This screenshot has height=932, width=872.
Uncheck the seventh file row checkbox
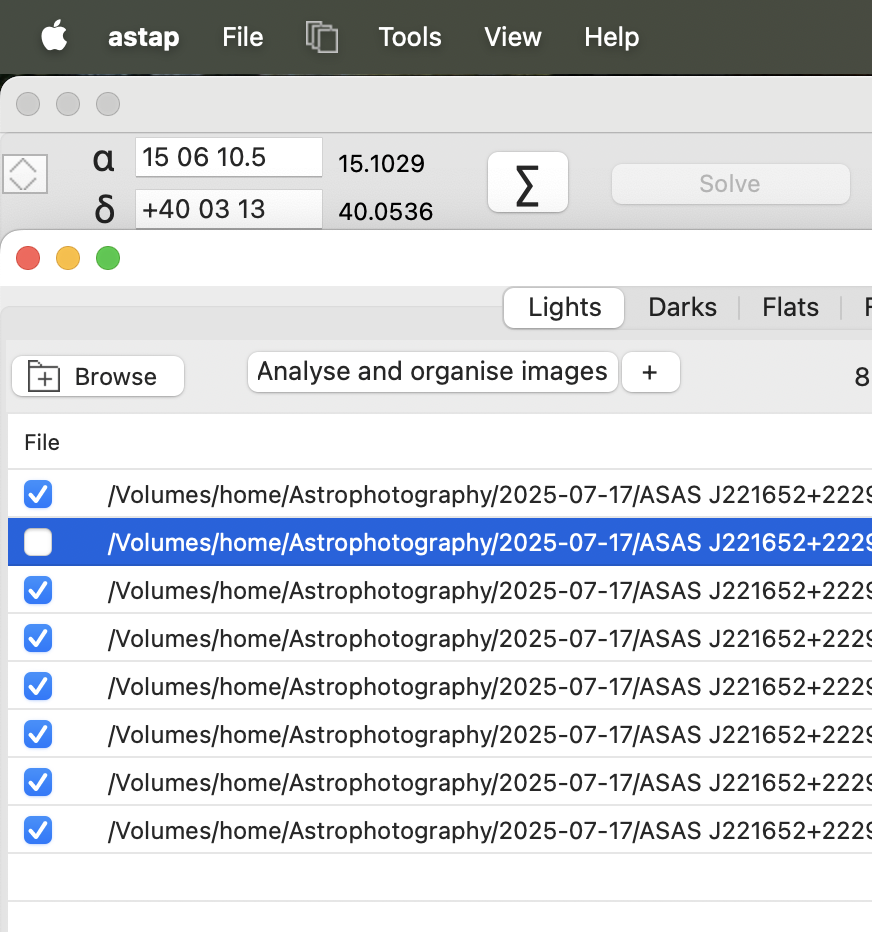(x=38, y=782)
